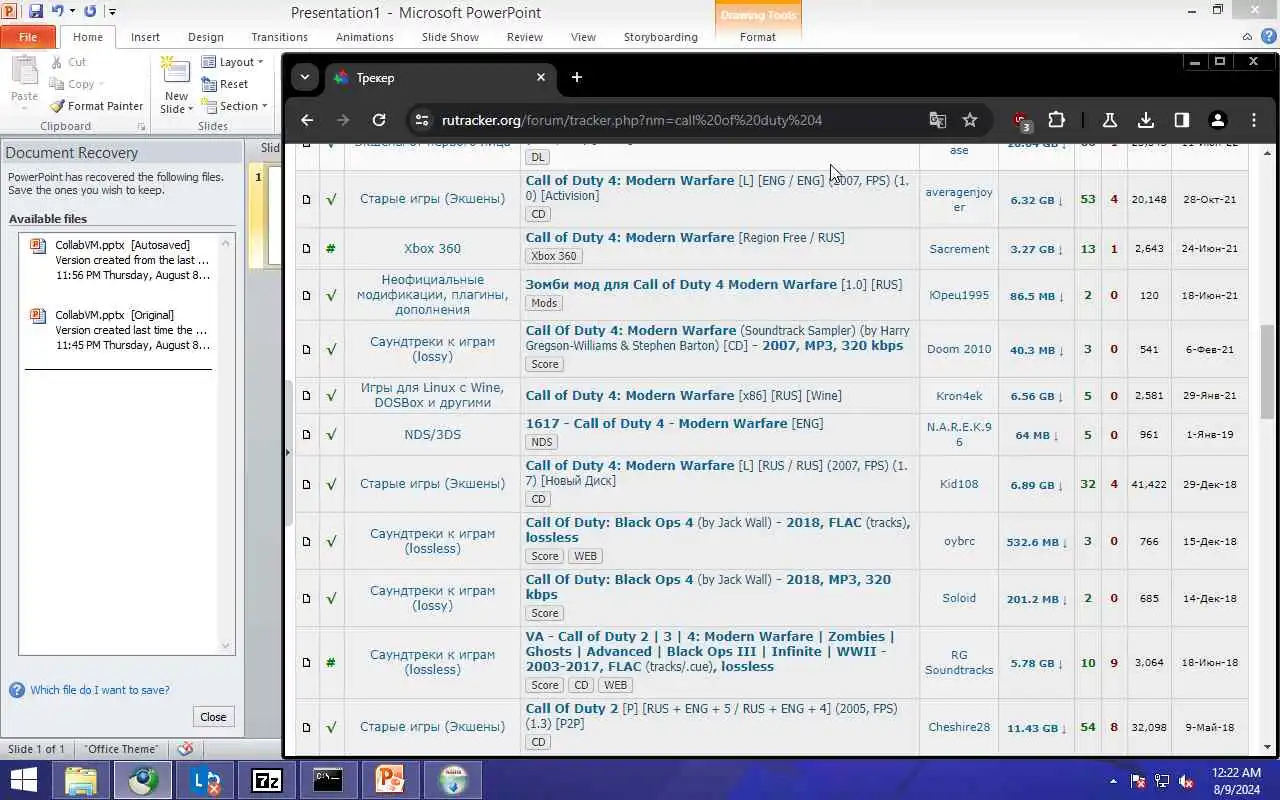
Task: Show browser downloads
Action: 1145,120
